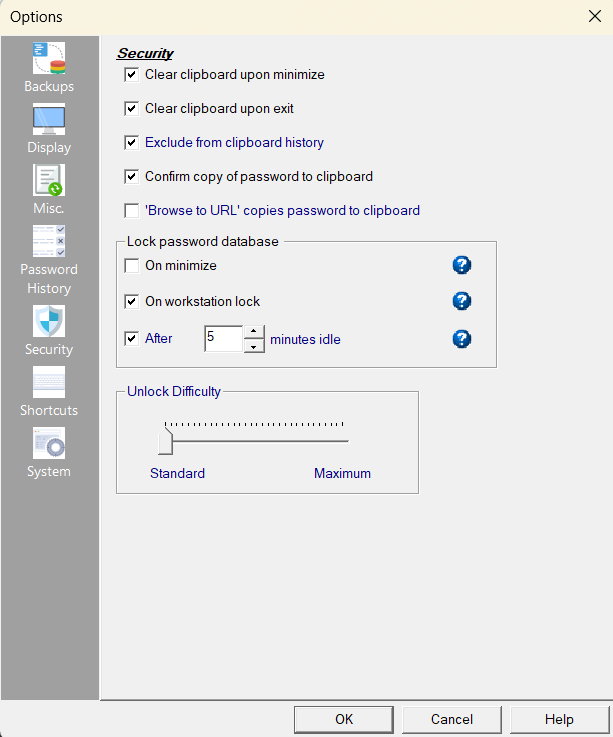
Task: Show help for minutes idle lock
Action: coord(462,339)
